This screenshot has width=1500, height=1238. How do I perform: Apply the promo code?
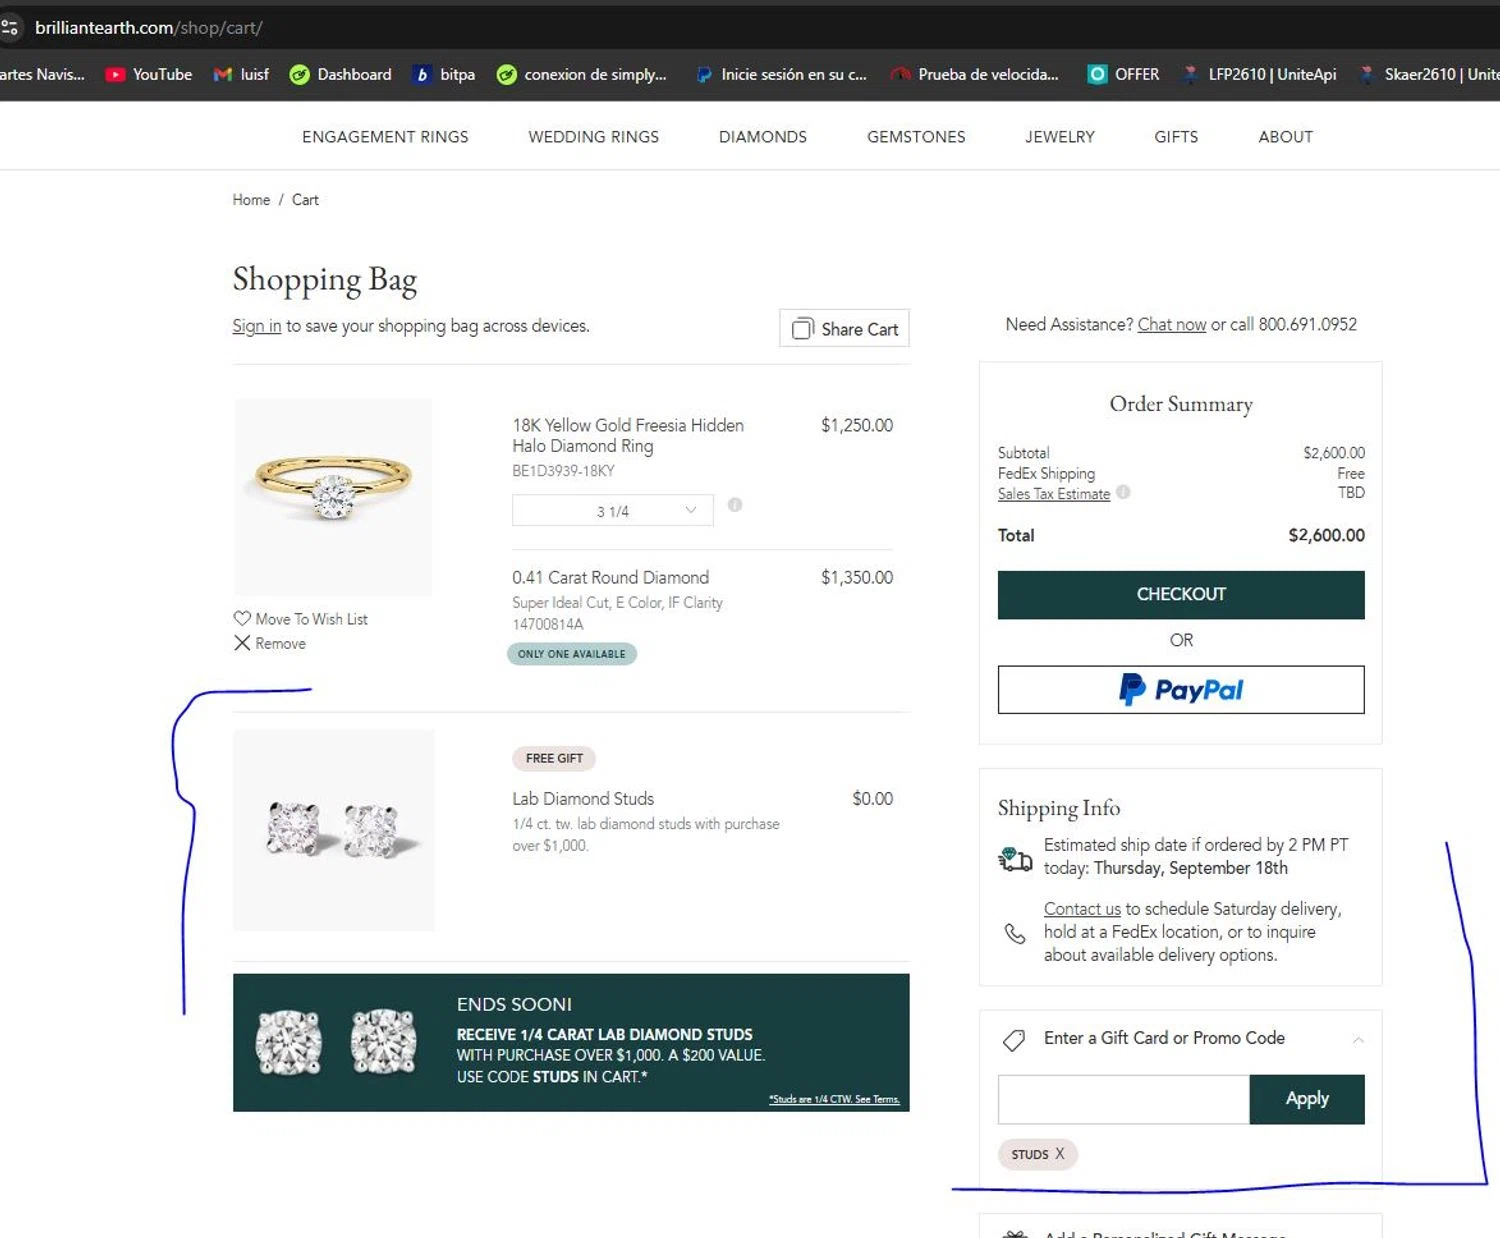1307,1099
